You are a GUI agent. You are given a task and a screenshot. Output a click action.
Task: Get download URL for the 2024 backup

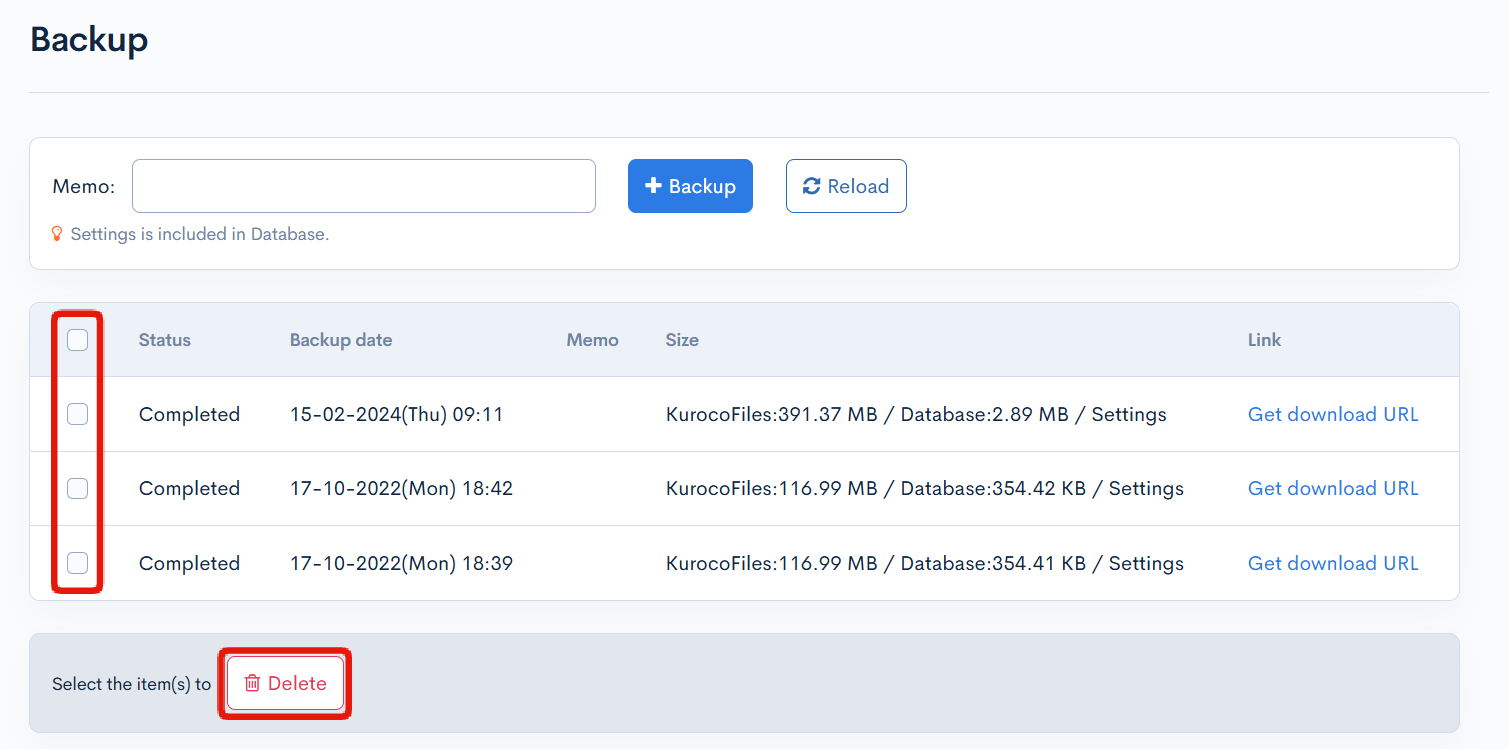pyautogui.click(x=1332, y=414)
